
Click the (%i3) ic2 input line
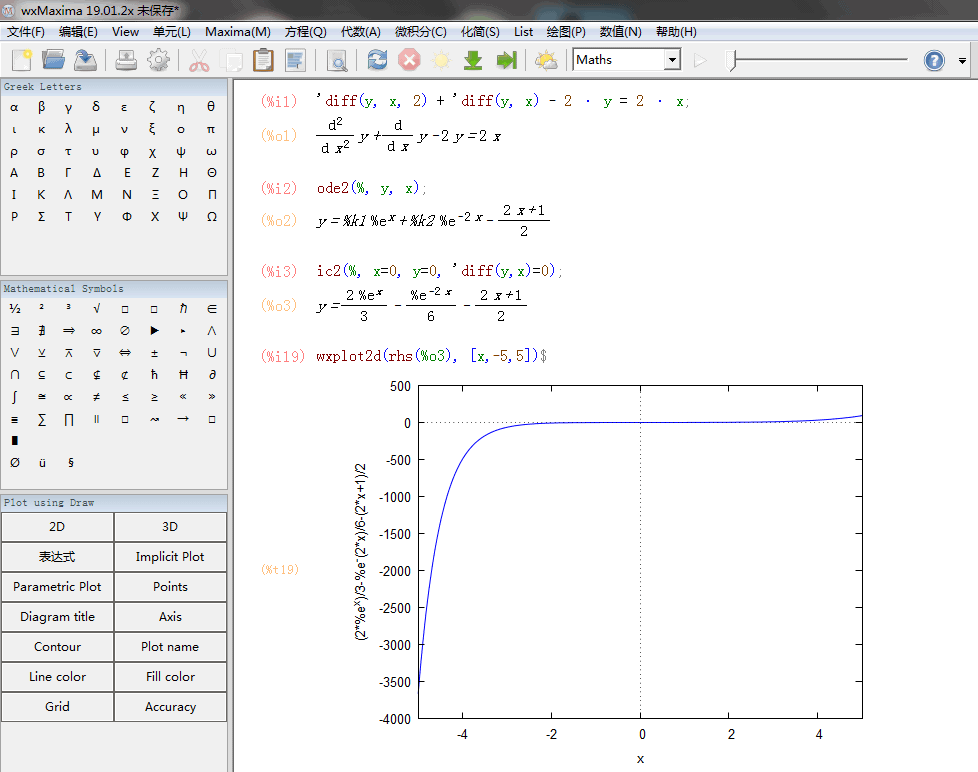point(439,271)
